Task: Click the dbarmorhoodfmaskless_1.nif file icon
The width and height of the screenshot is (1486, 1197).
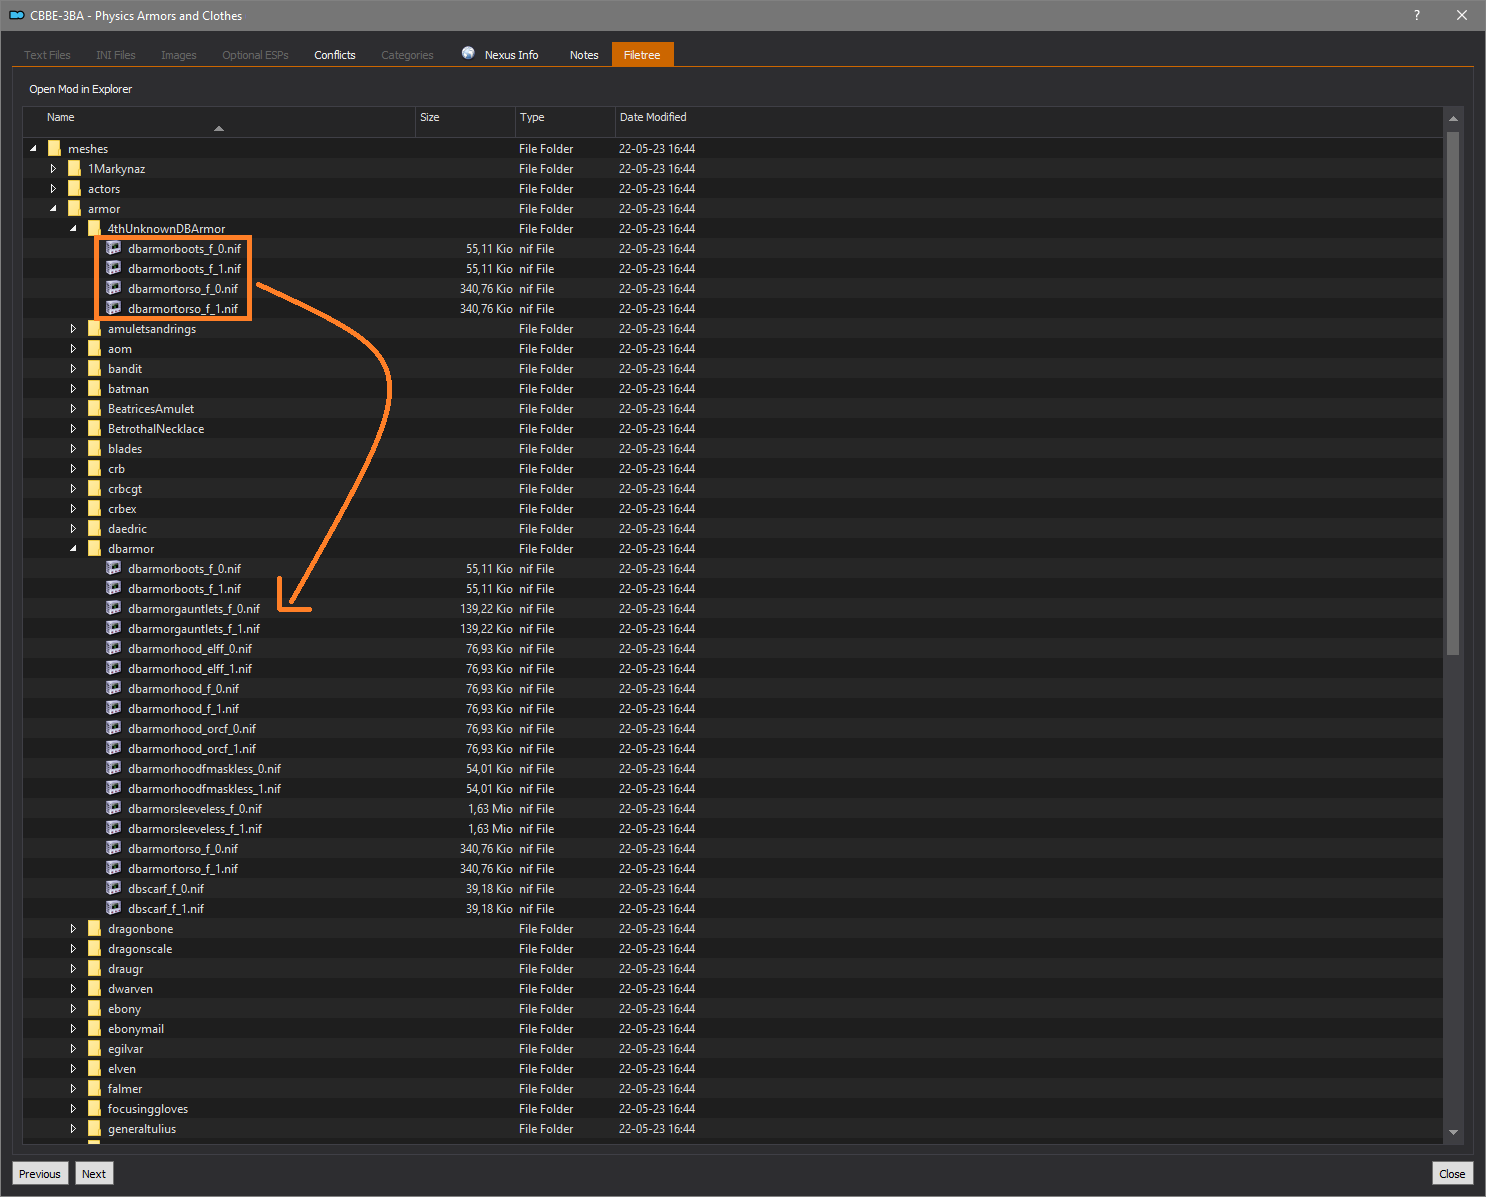Action: (x=114, y=788)
